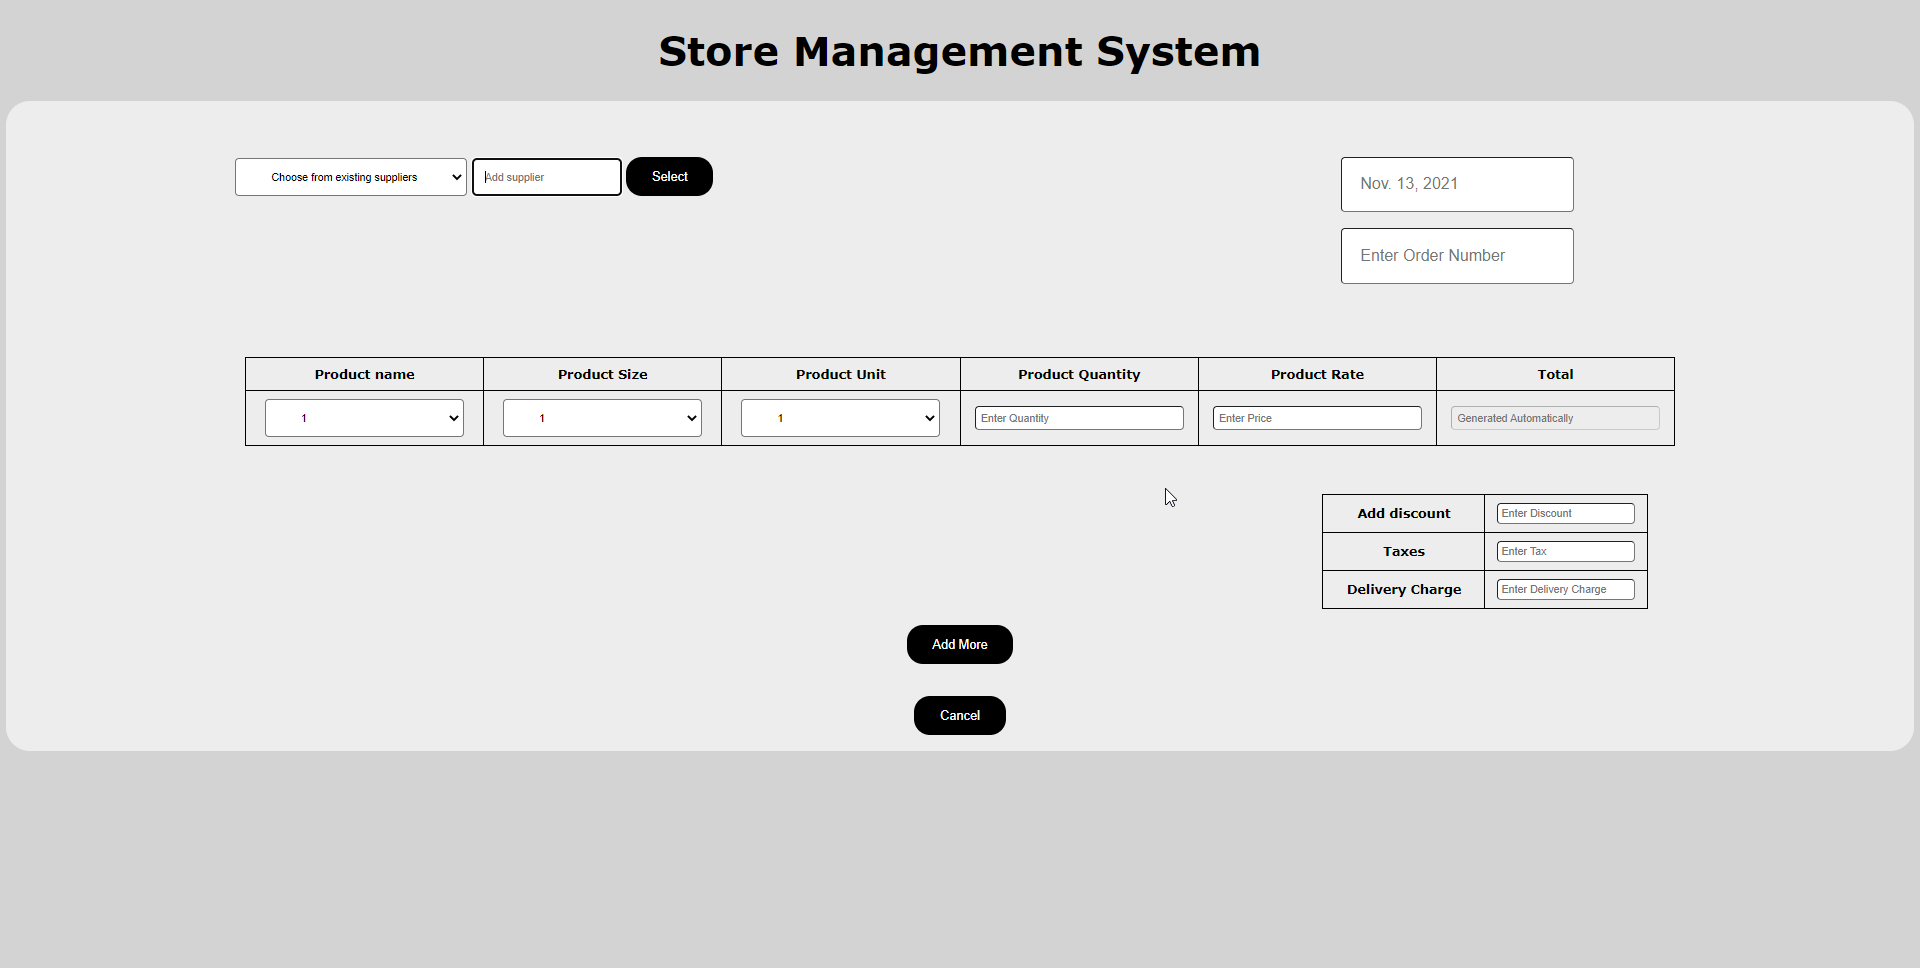The width and height of the screenshot is (1920, 968).
Task: Click the Enter Delivery Charge field
Action: tap(1566, 589)
